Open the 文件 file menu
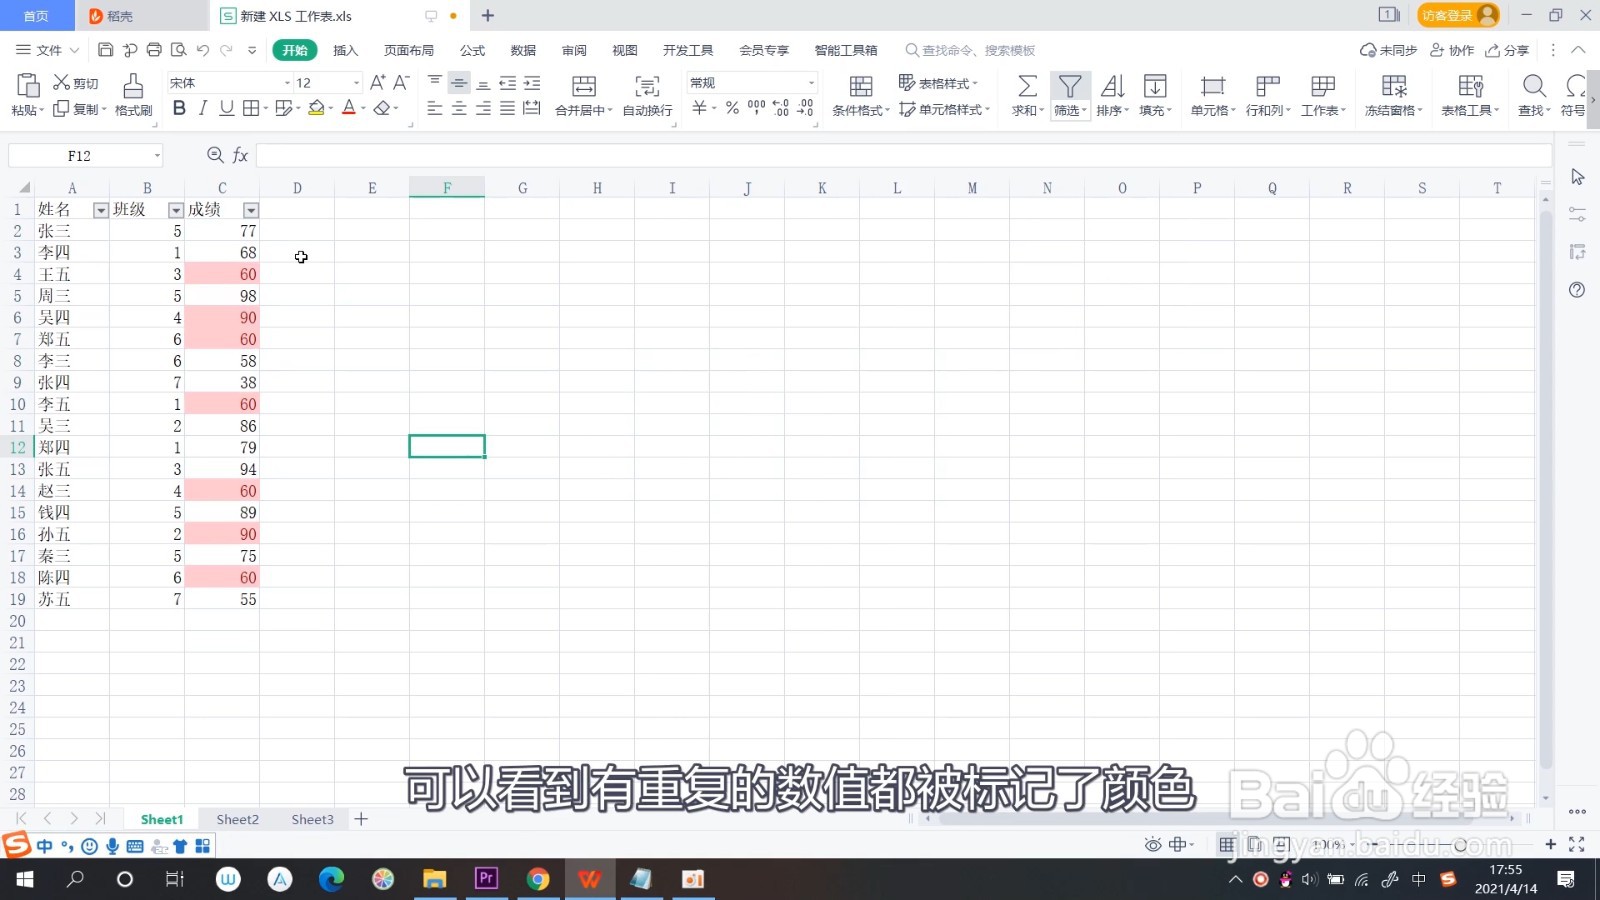The width and height of the screenshot is (1600, 900). [x=47, y=50]
